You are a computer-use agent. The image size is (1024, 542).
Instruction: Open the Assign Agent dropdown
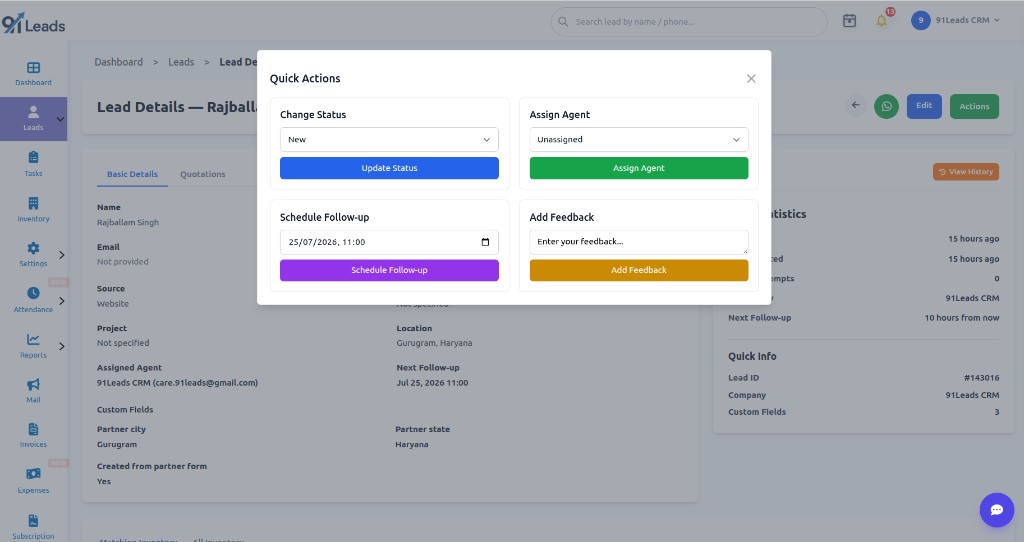coord(639,140)
